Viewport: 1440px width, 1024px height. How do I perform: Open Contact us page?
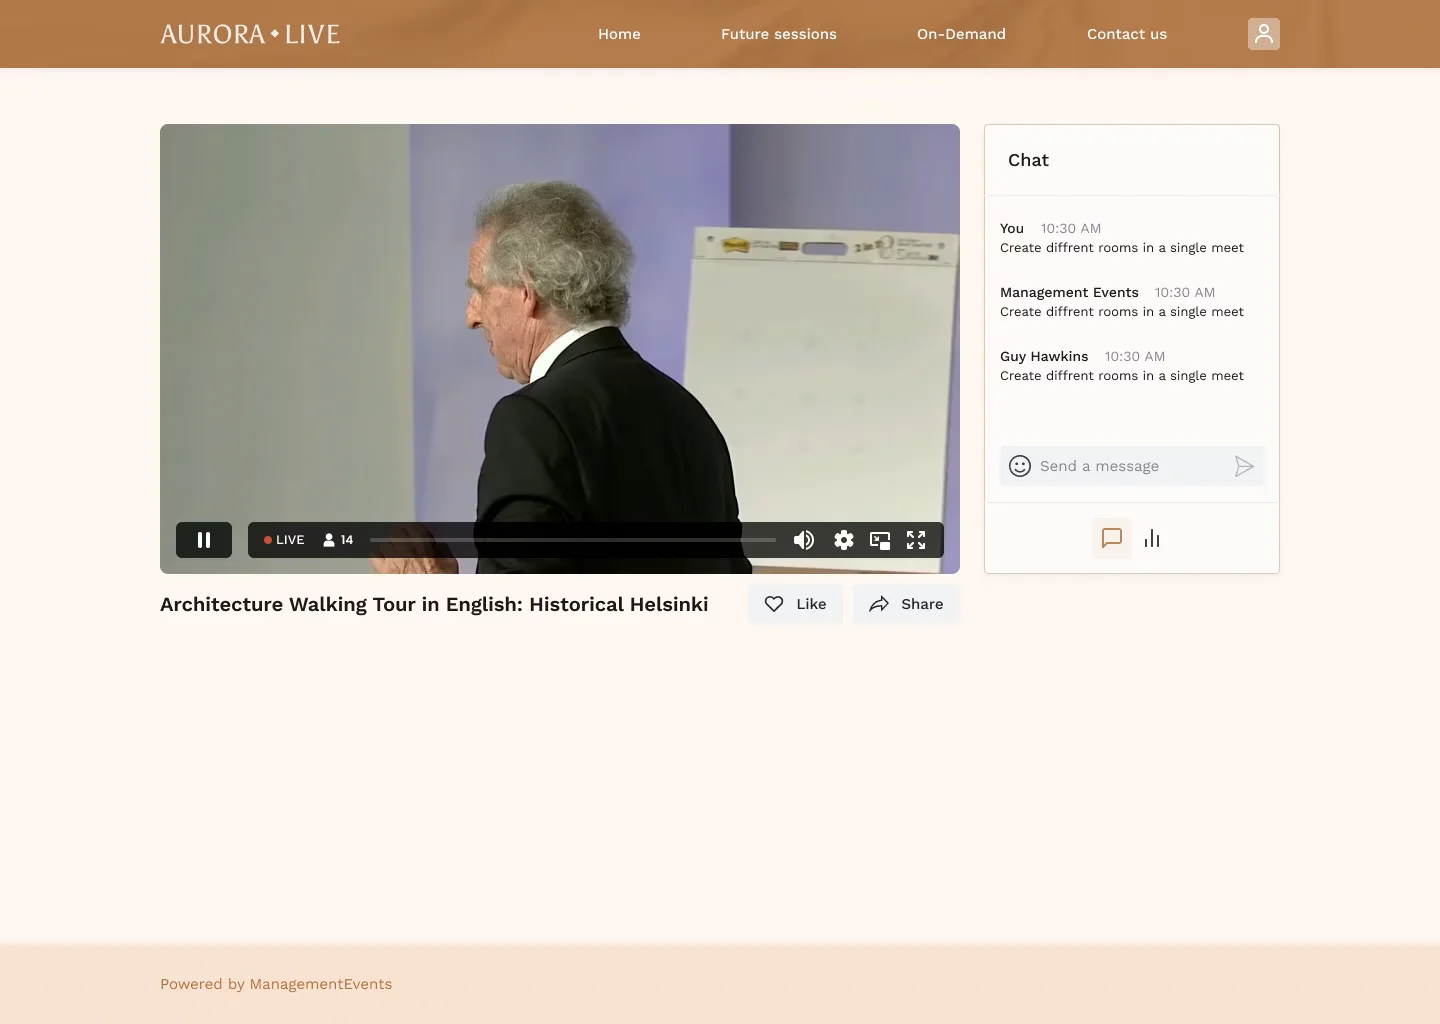tap(1127, 34)
